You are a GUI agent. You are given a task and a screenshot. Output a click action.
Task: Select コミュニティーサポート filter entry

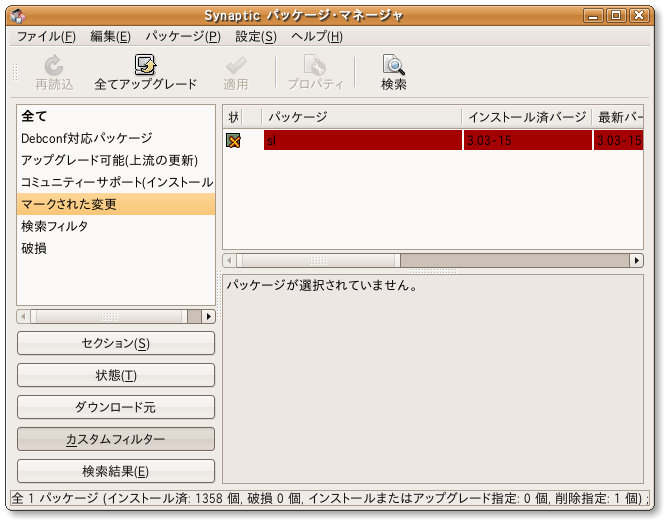116,182
